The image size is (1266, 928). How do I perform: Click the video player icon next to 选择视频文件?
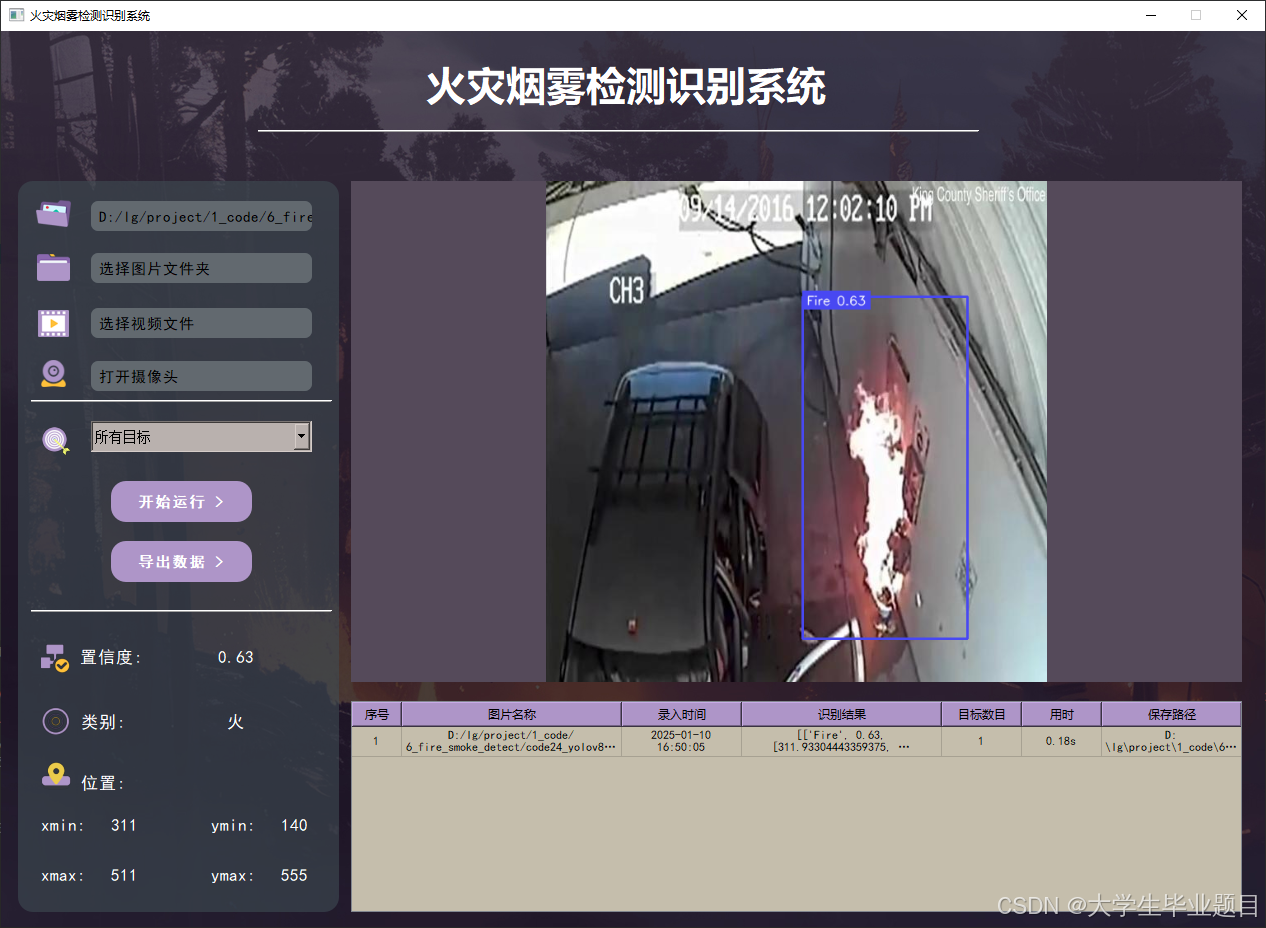[x=53, y=322]
